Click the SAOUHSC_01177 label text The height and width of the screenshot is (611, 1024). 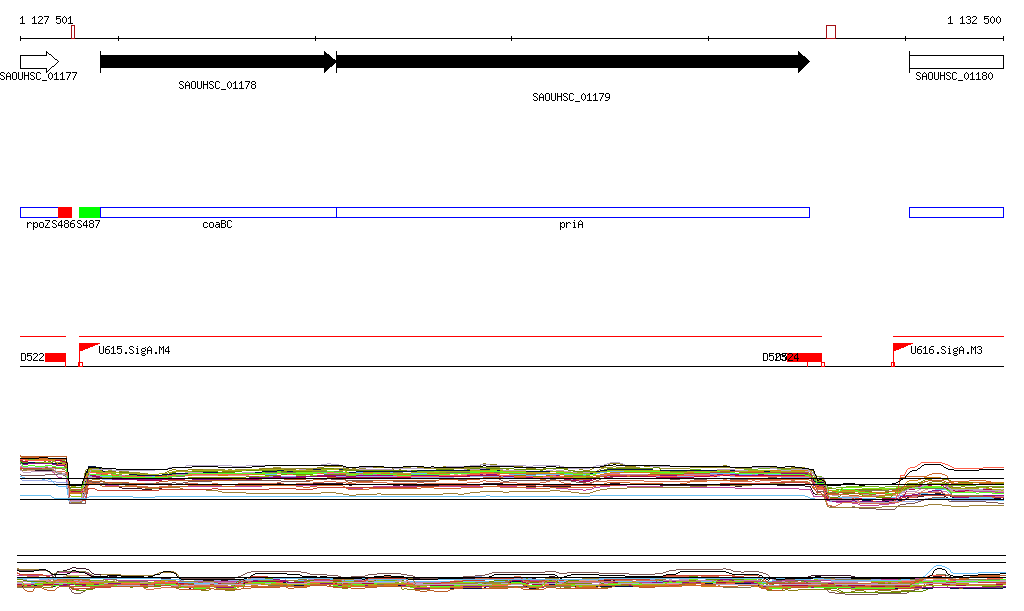coord(39,76)
